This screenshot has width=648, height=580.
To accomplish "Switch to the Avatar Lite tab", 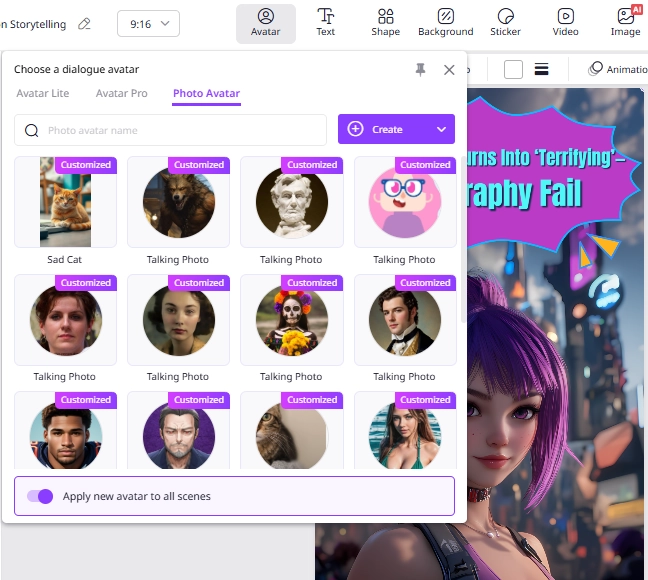I will (x=42, y=93).
